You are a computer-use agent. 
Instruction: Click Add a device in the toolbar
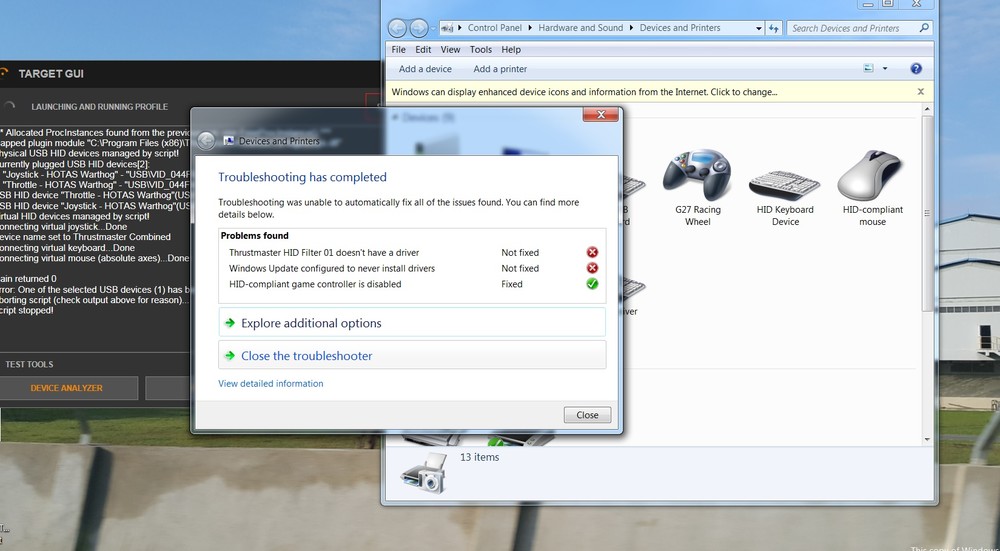[x=425, y=69]
